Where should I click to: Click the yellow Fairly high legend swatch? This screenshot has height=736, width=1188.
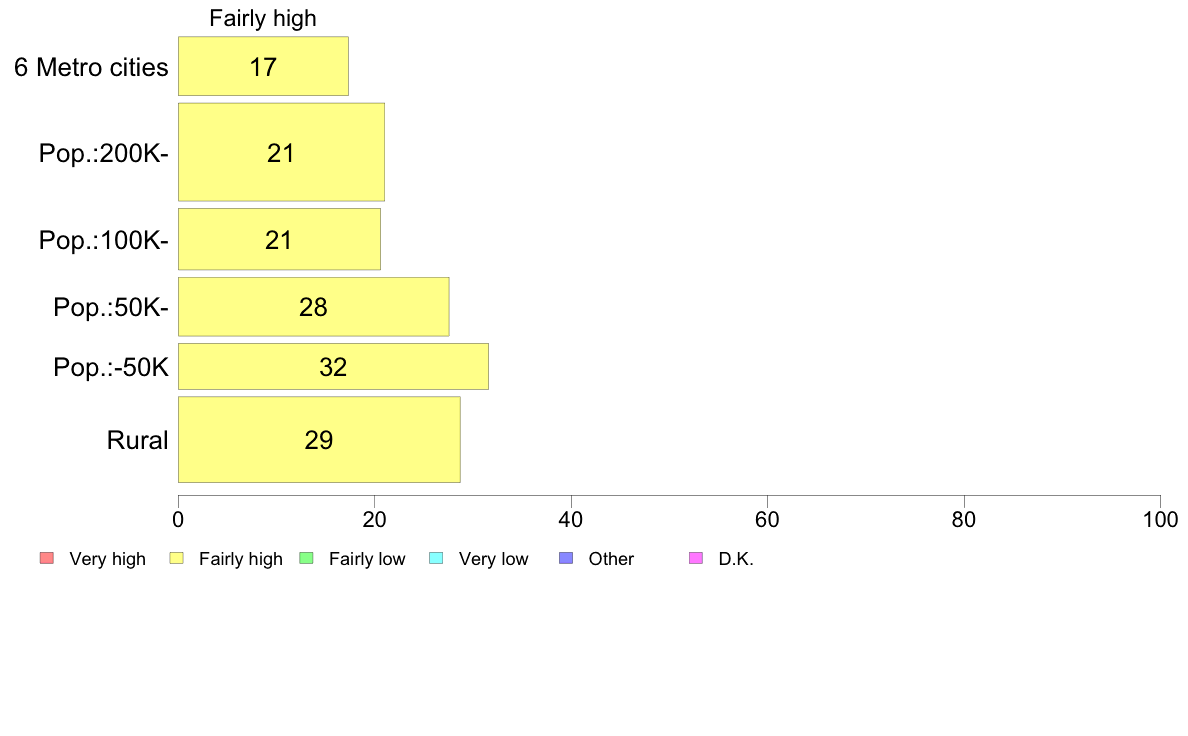[x=177, y=559]
